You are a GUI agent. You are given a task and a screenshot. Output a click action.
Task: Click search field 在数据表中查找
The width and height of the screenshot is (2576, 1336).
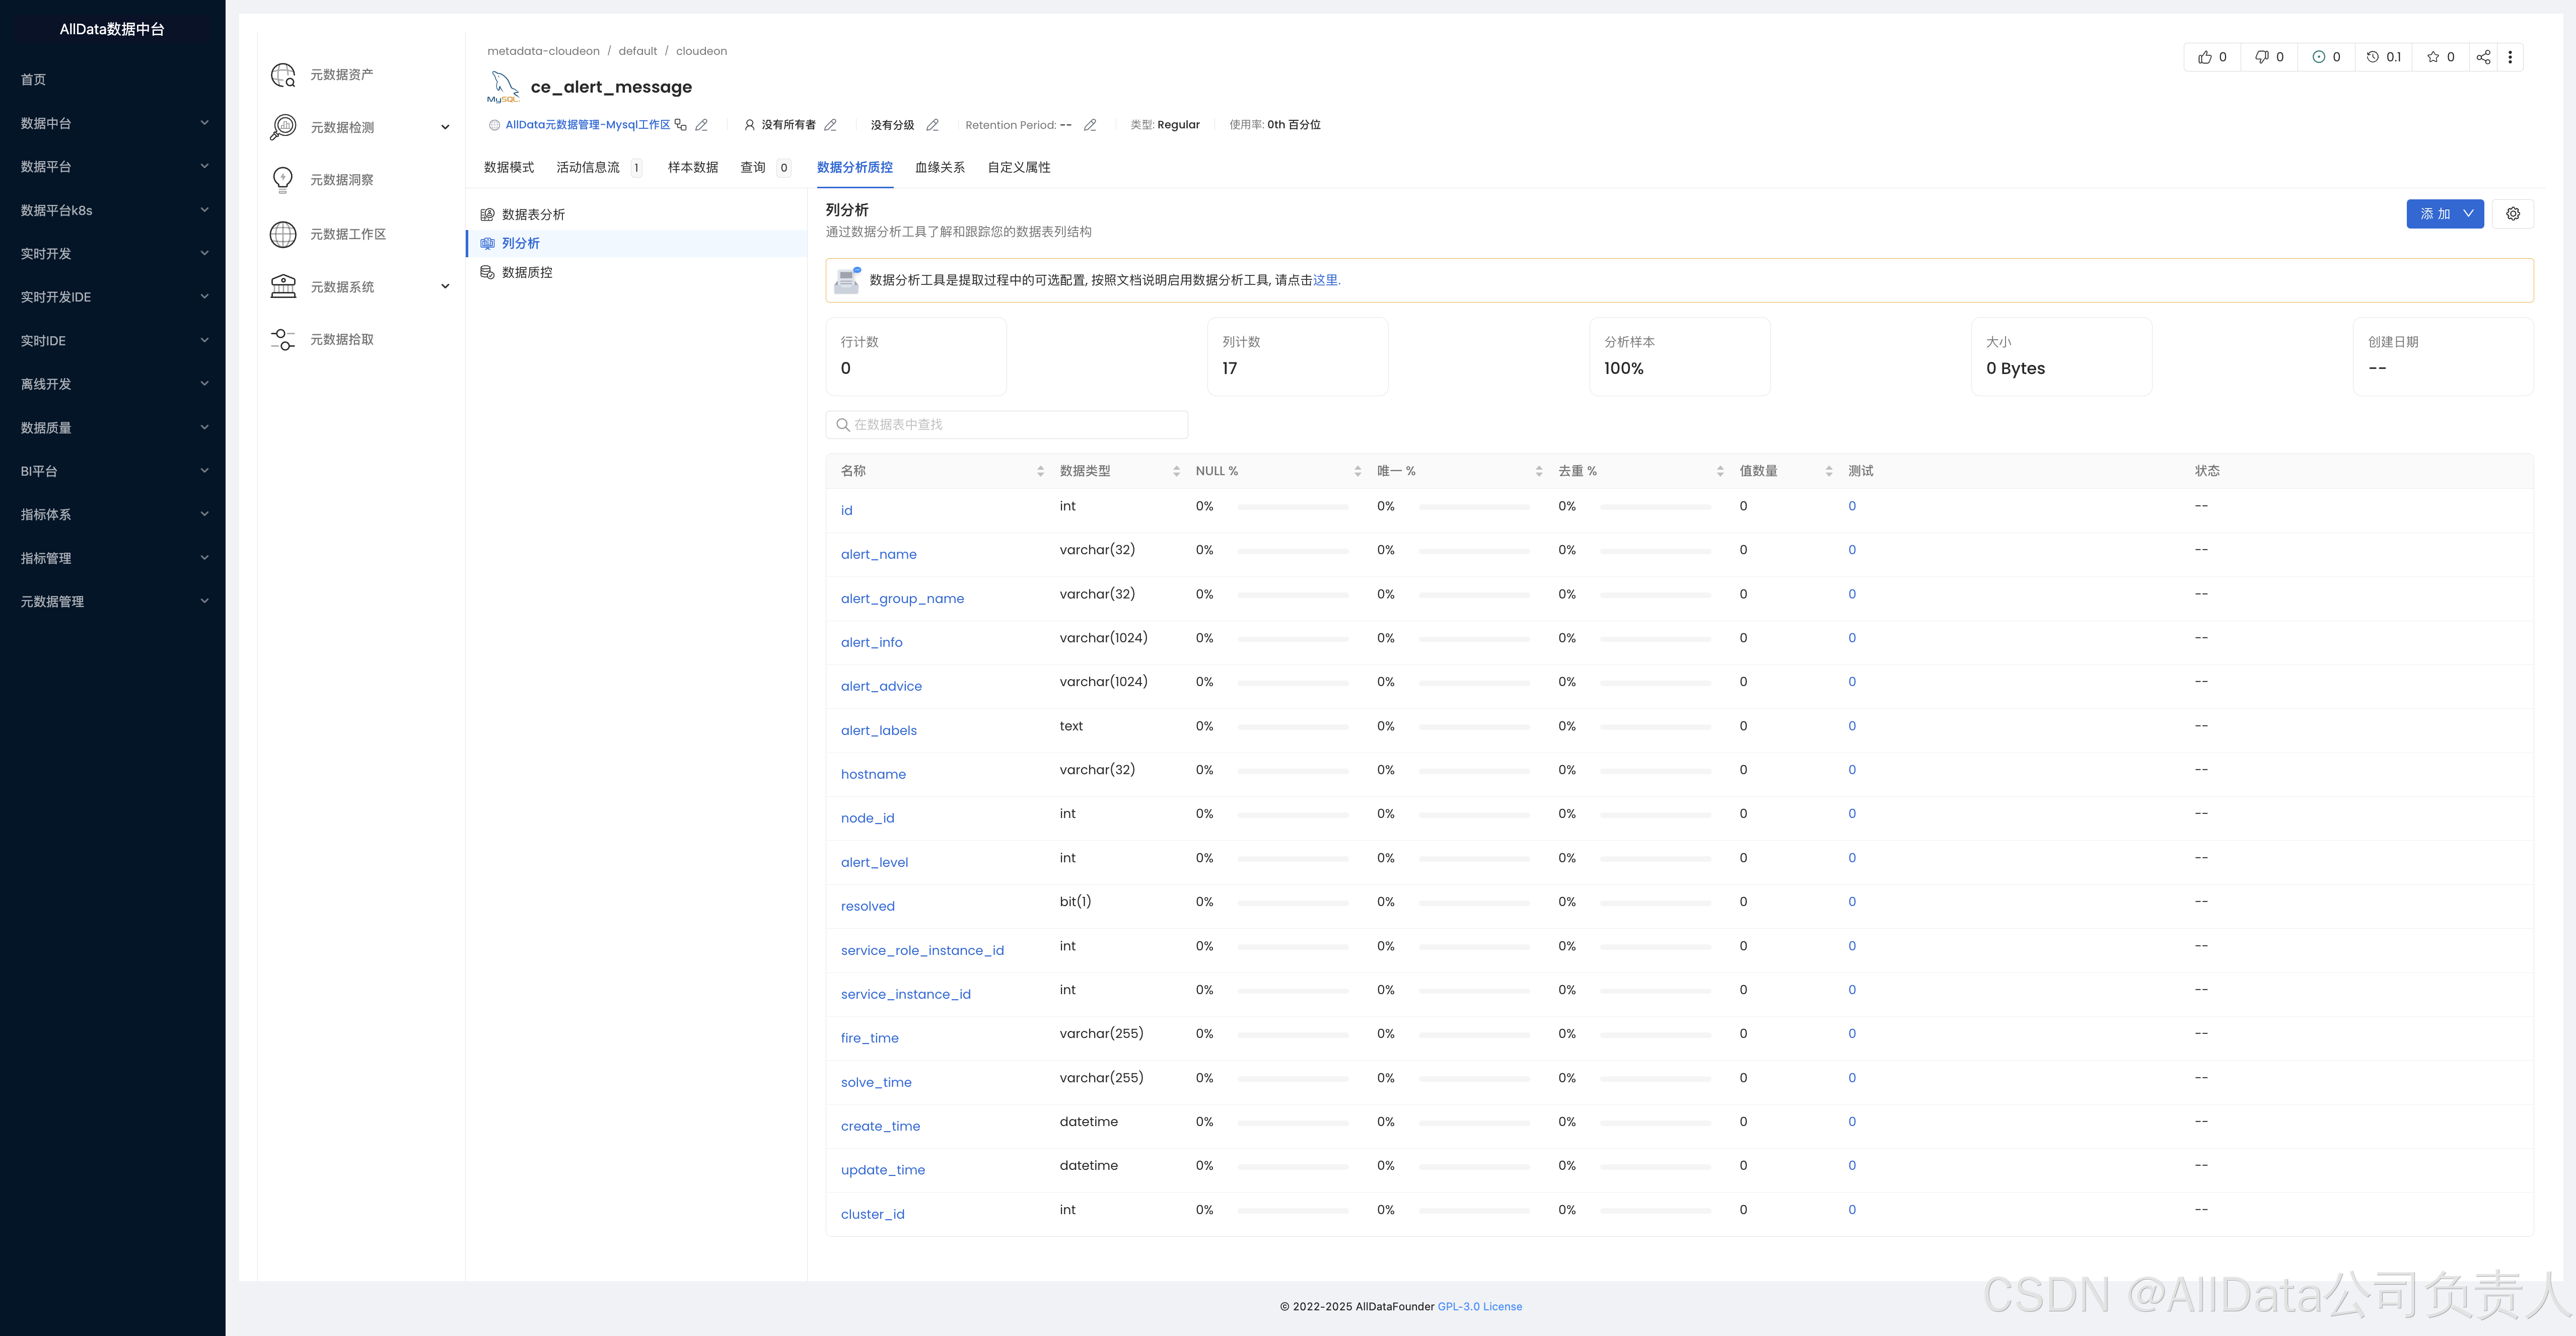(x=1006, y=425)
